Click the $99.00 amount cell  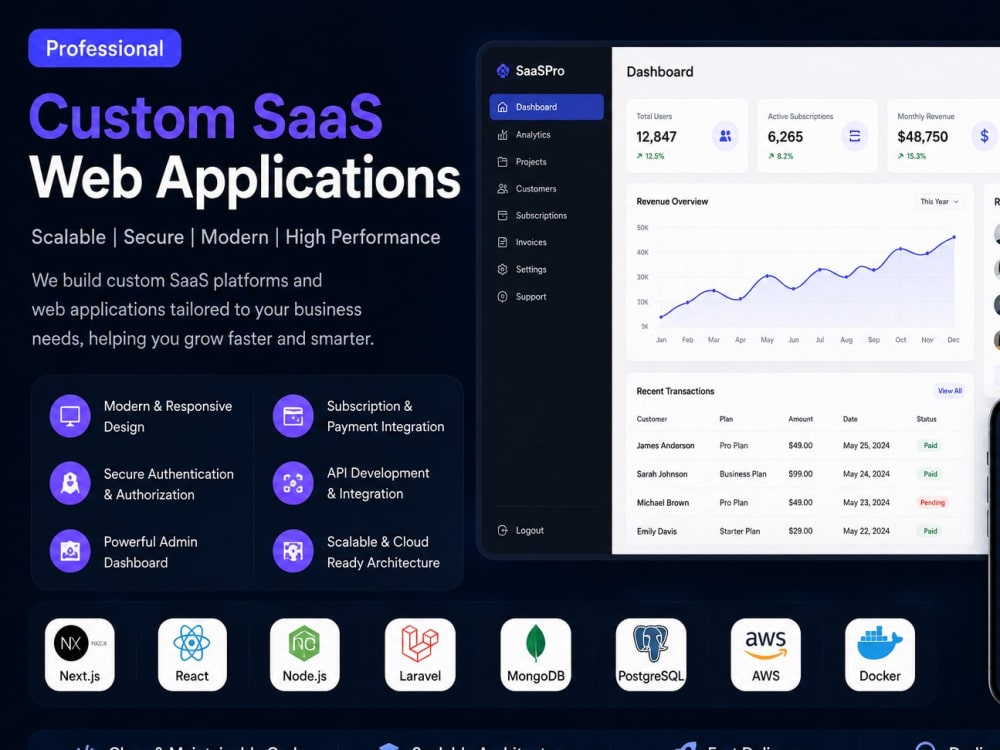(800, 474)
